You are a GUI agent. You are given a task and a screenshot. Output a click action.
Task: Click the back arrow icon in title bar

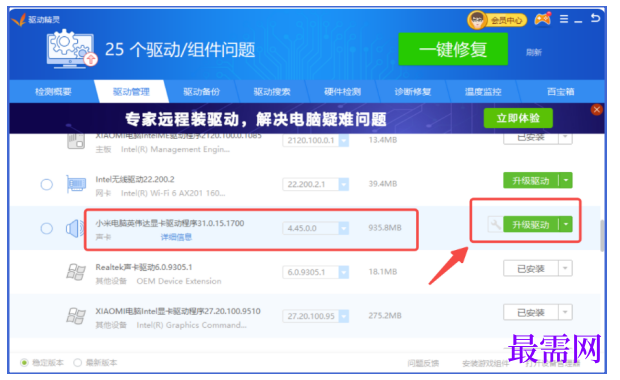pos(595,18)
